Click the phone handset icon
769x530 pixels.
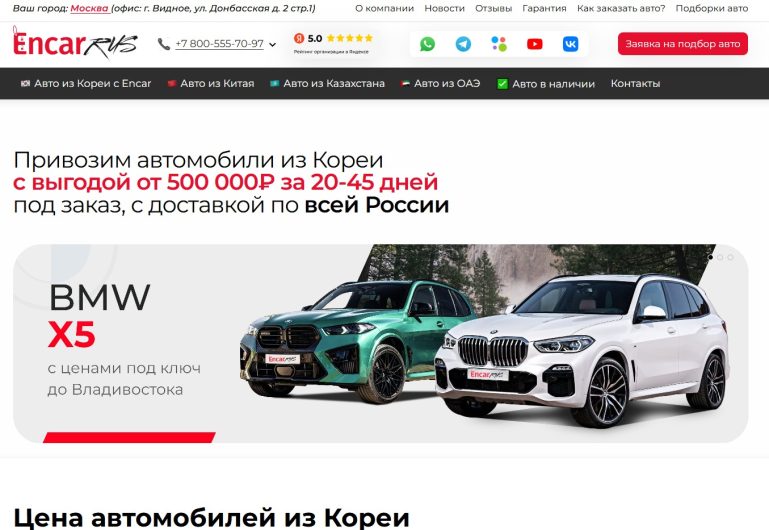tap(164, 44)
